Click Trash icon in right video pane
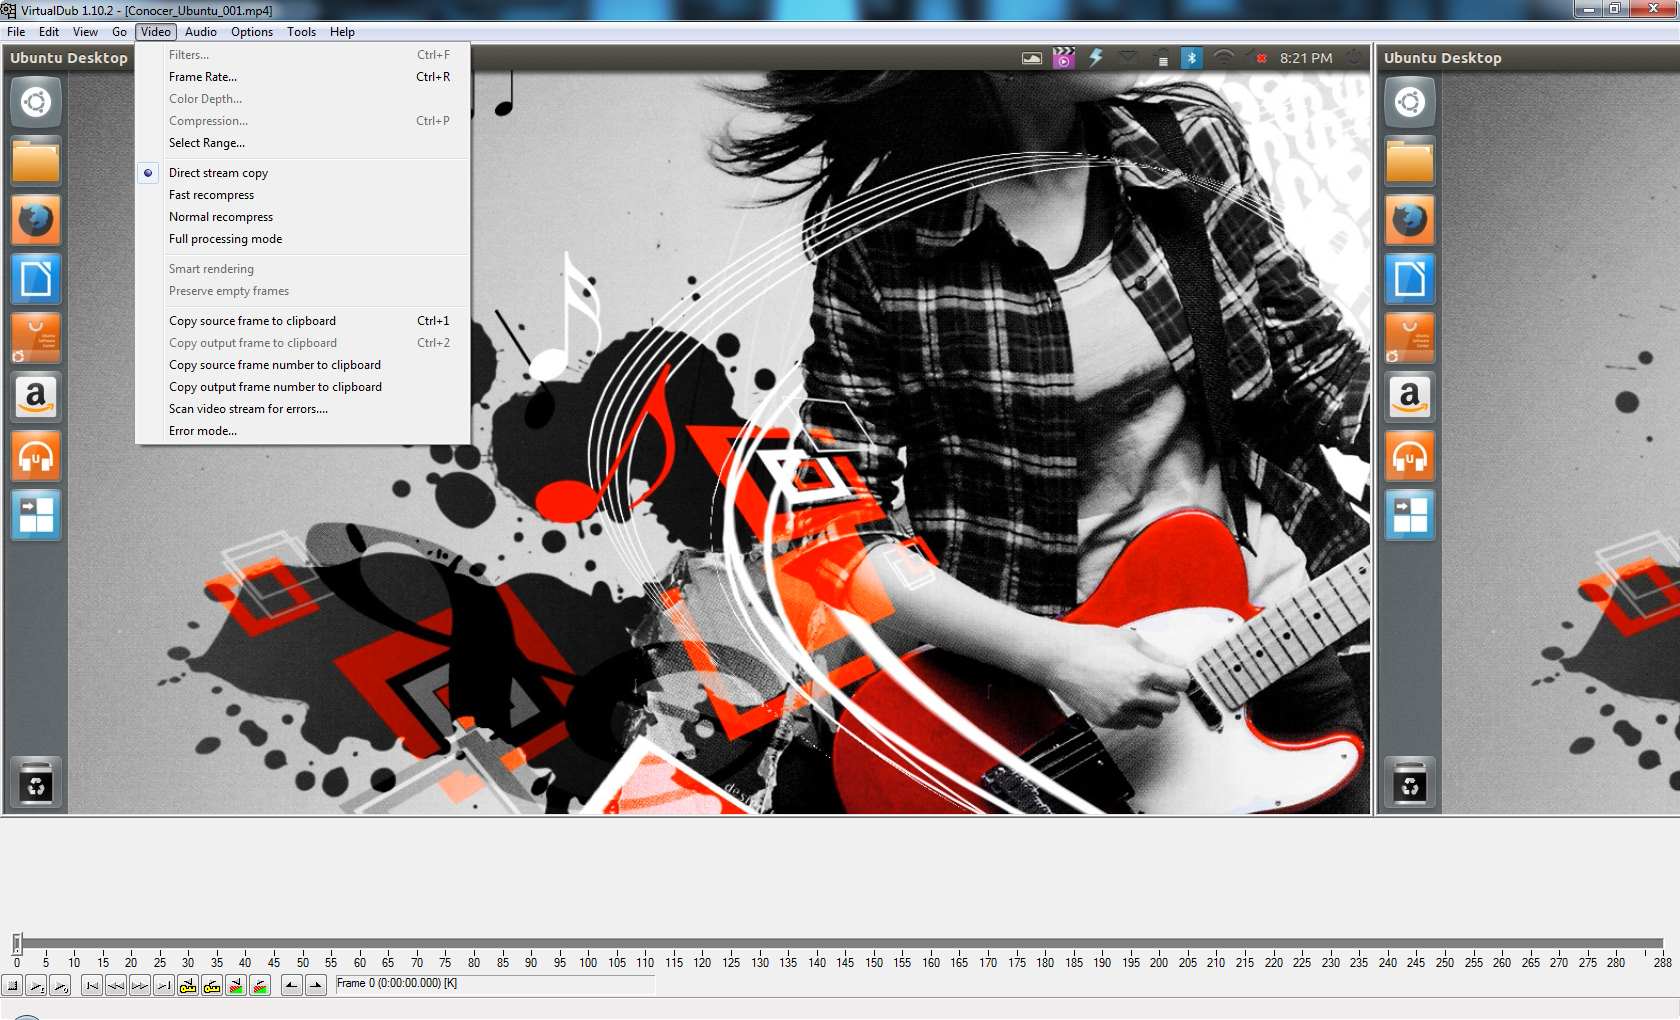Screen dimensions: 1680x1020 point(1410,783)
